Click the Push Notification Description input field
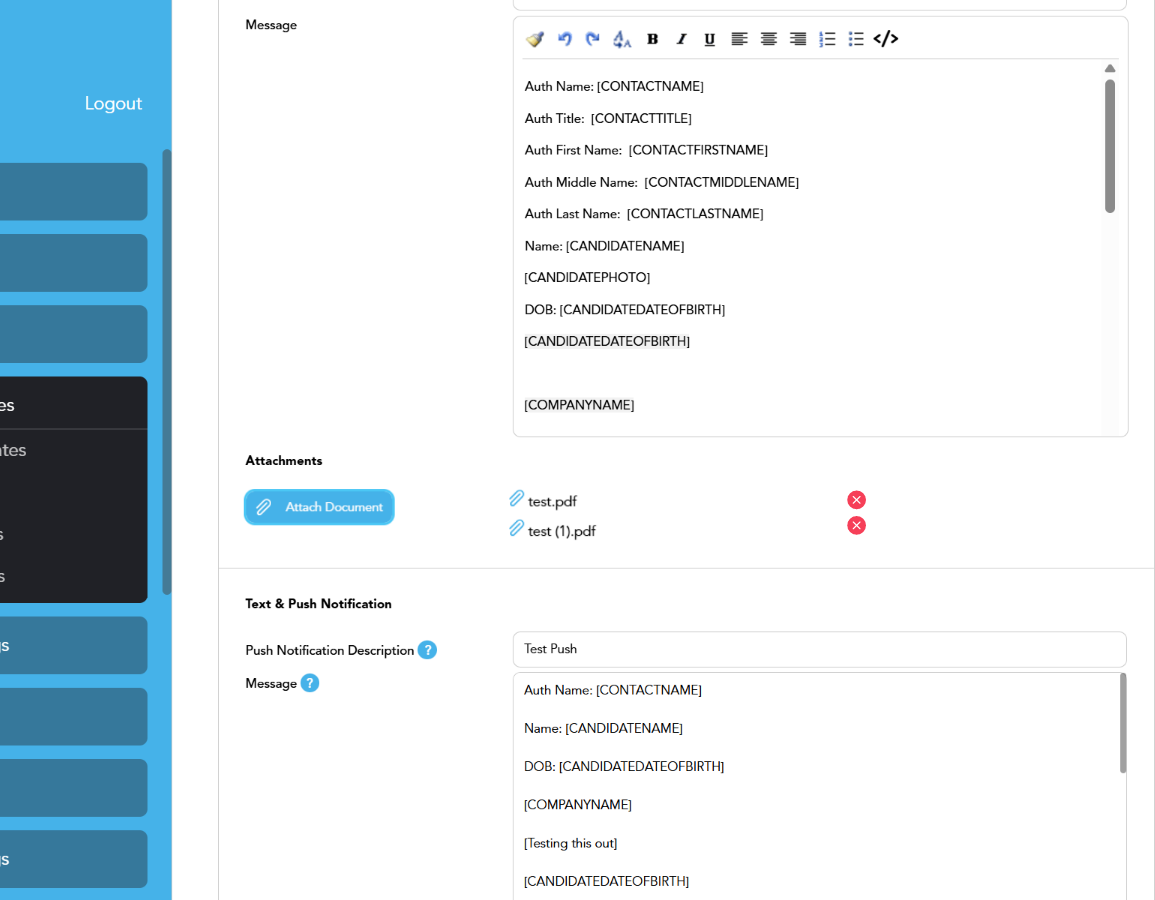 [819, 649]
